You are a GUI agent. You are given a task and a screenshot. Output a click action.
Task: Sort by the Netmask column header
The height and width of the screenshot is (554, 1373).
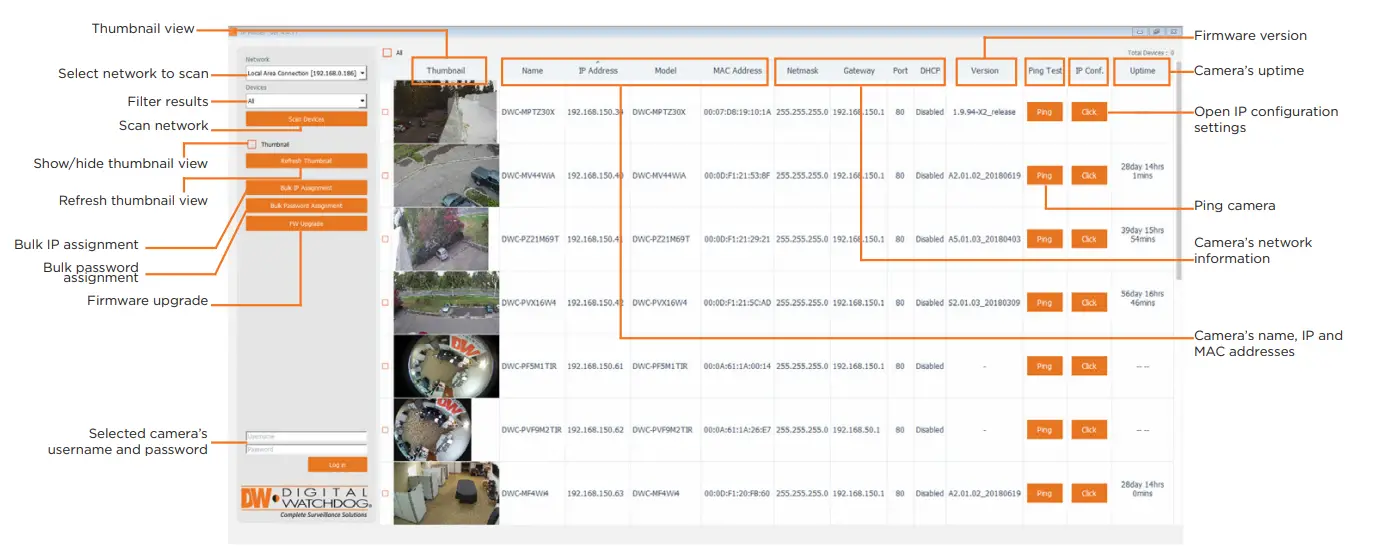click(802, 71)
